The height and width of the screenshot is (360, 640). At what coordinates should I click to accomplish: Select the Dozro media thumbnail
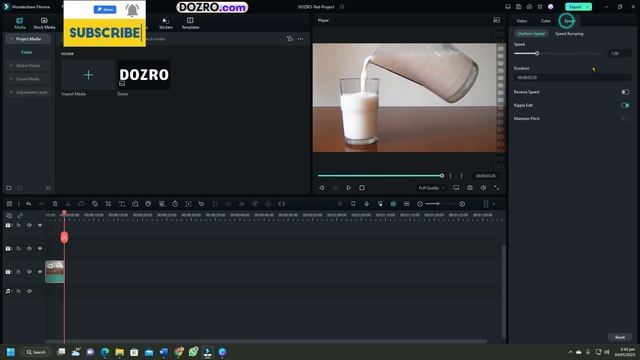(144, 75)
